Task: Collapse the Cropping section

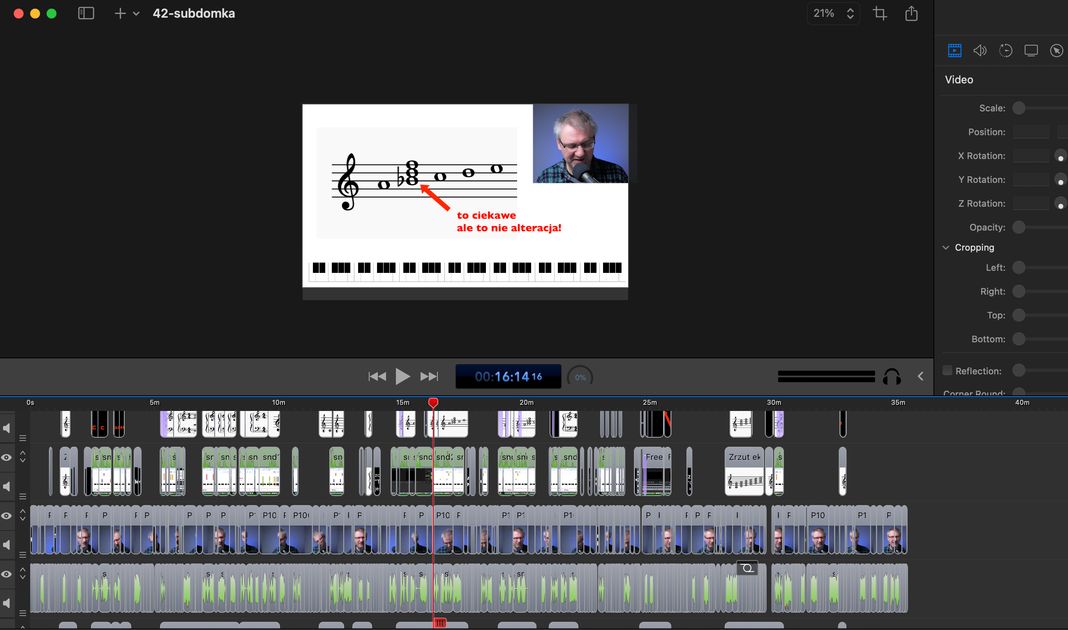Action: [946, 248]
